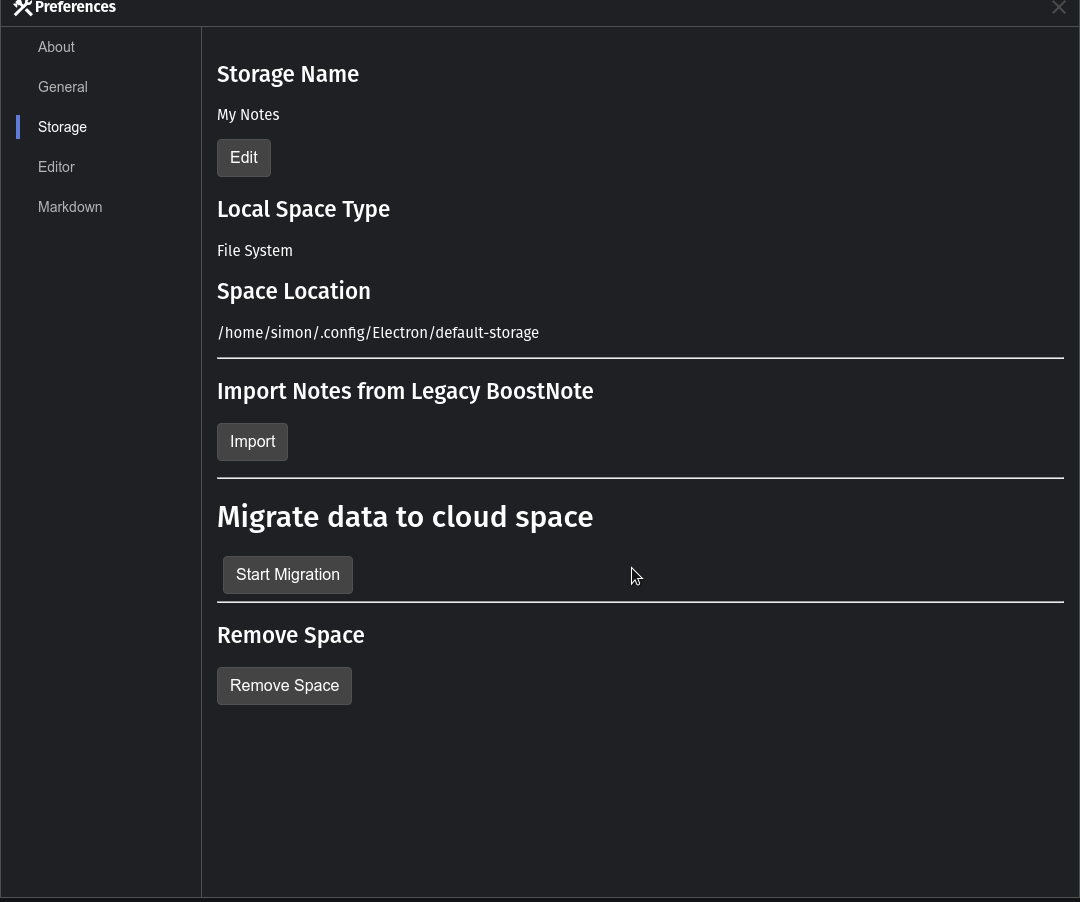The image size is (1080, 902).
Task: Click the "Space Location" heading
Action: tap(294, 292)
